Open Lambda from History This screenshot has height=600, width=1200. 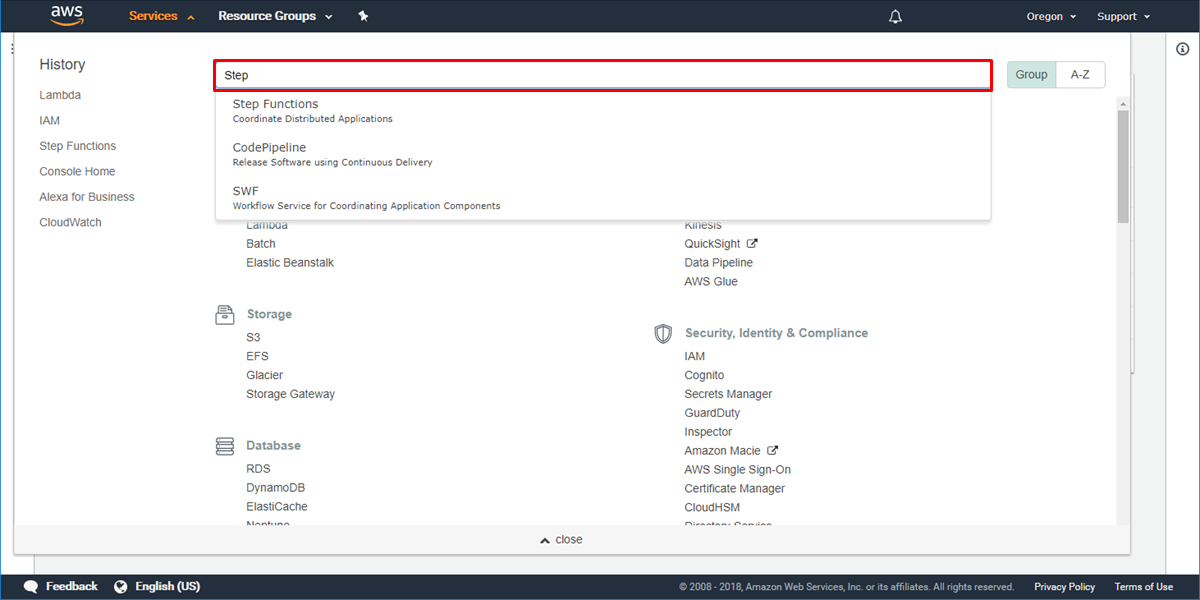pos(60,95)
